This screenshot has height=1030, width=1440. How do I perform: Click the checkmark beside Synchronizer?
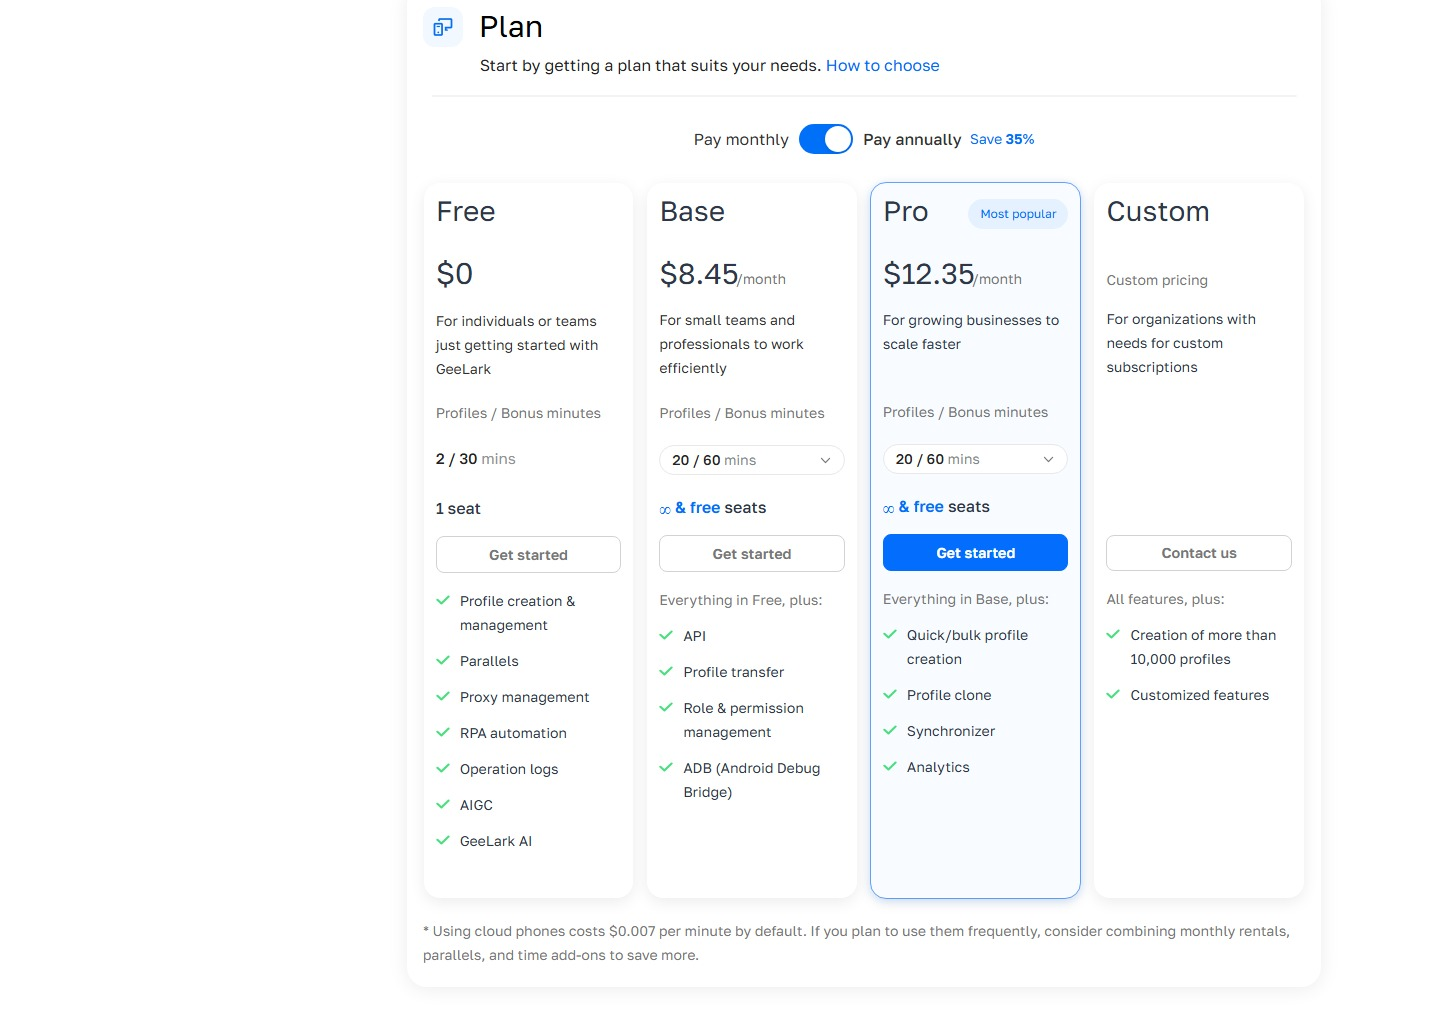click(890, 730)
